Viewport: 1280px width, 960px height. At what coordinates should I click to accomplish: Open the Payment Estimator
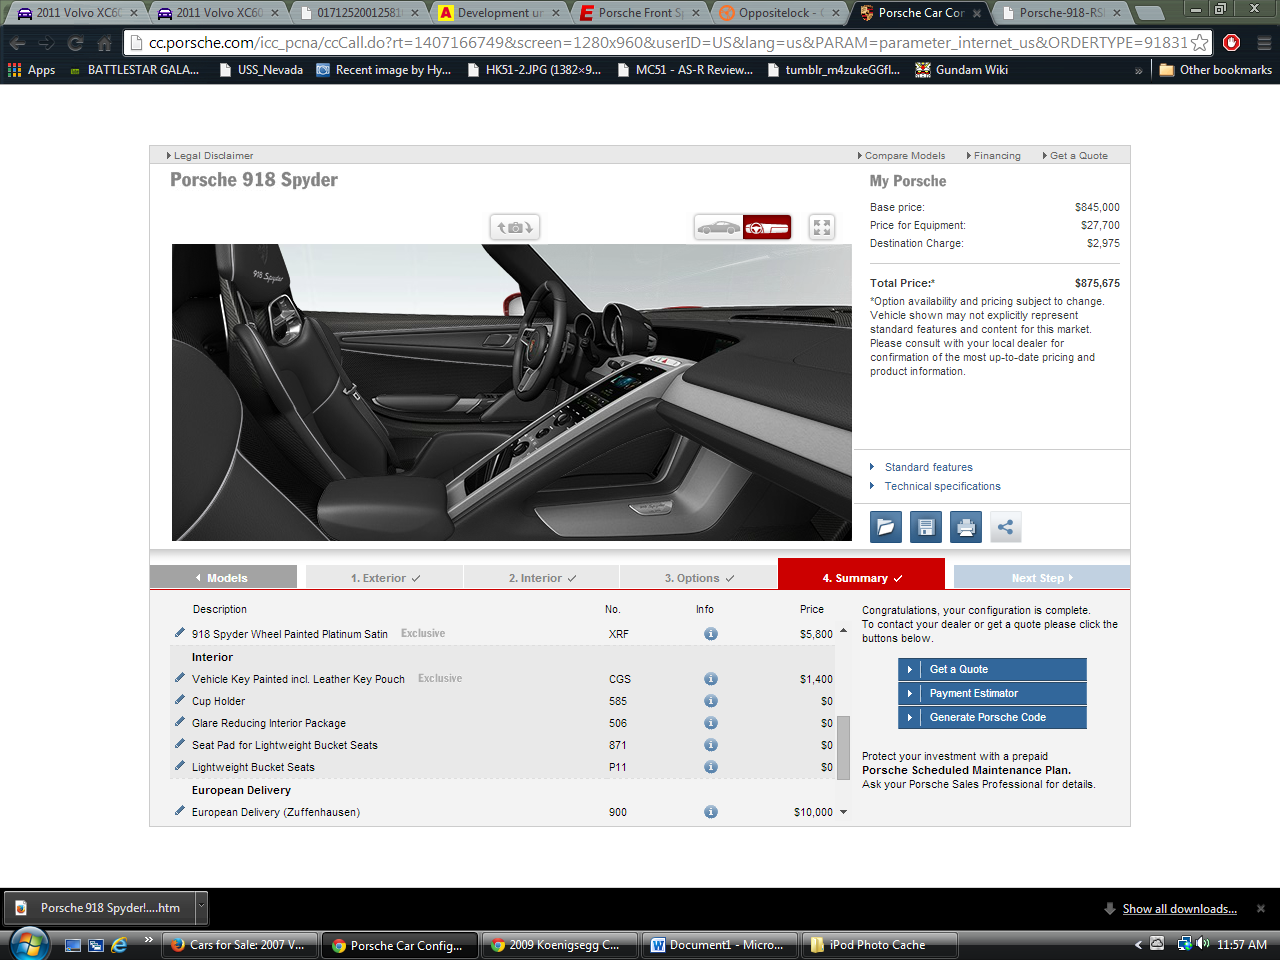tap(992, 693)
